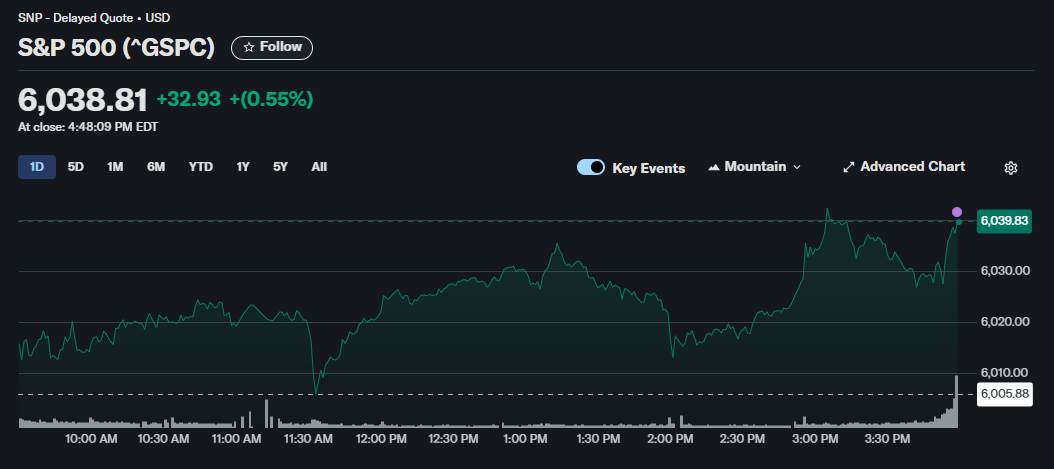Image resolution: width=1054 pixels, height=469 pixels.
Task: Click the 12:00 PM time label
Action: pos(380,439)
